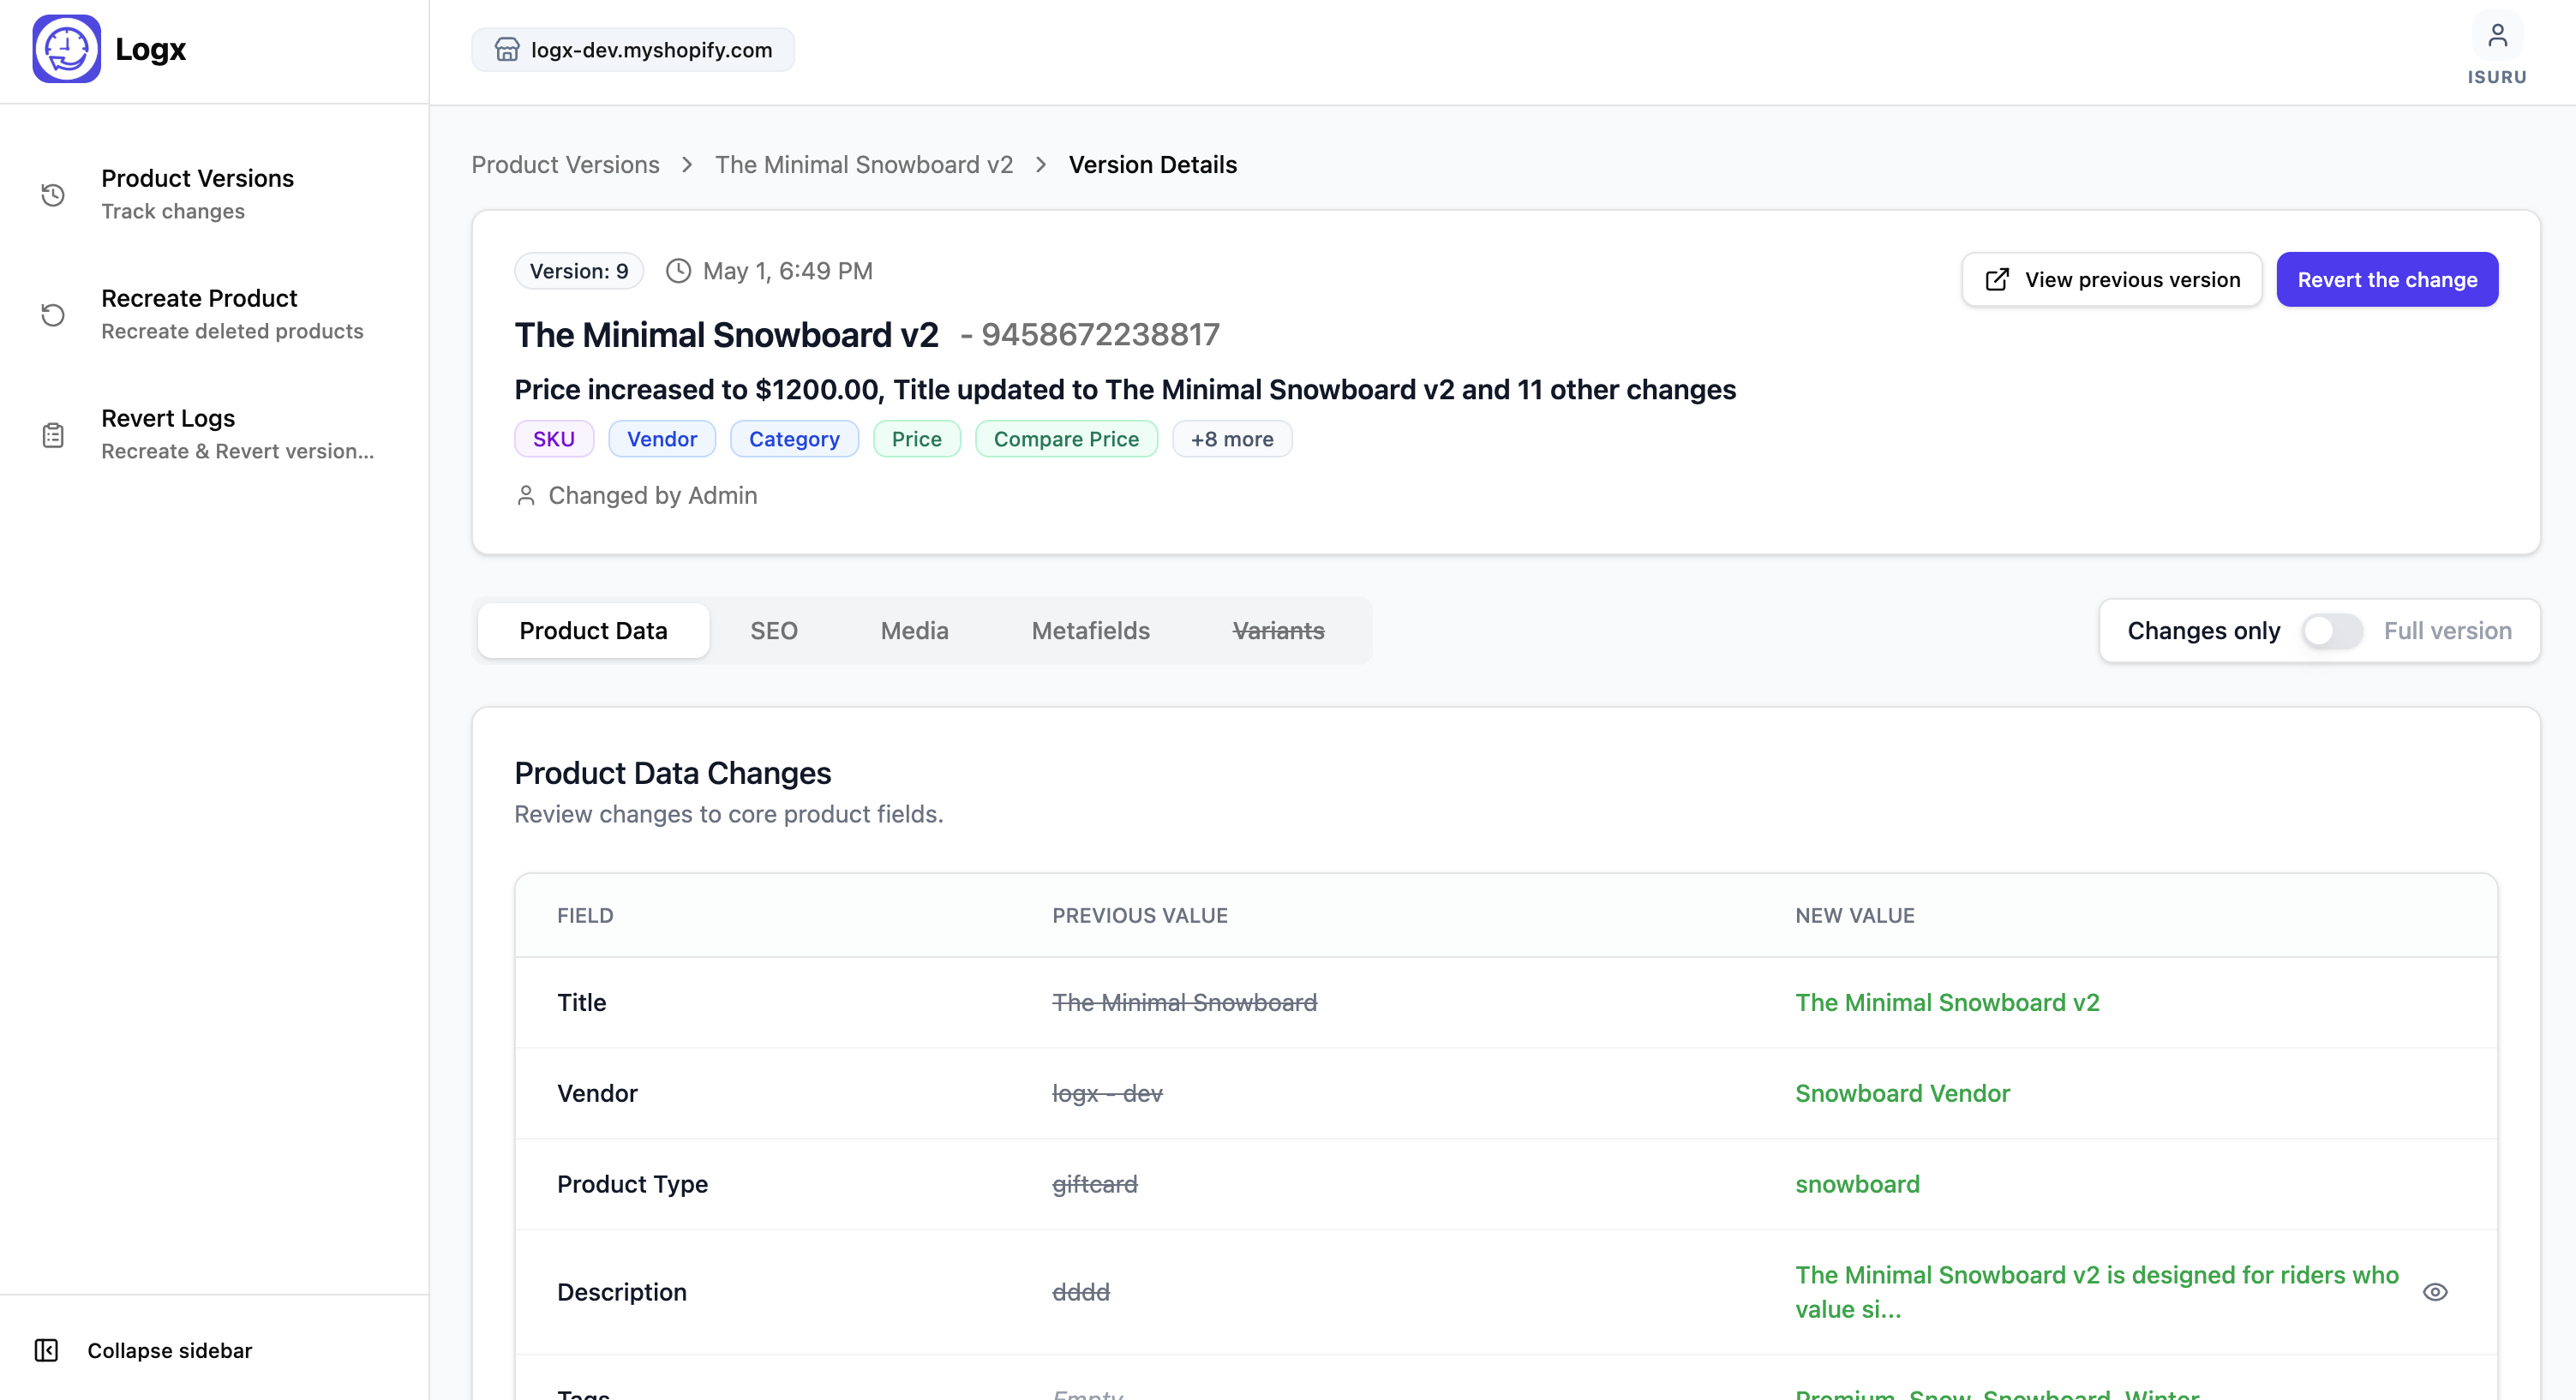2576x1400 pixels.
Task: Click the clock icon next to May 1 timestamp
Action: coord(678,271)
